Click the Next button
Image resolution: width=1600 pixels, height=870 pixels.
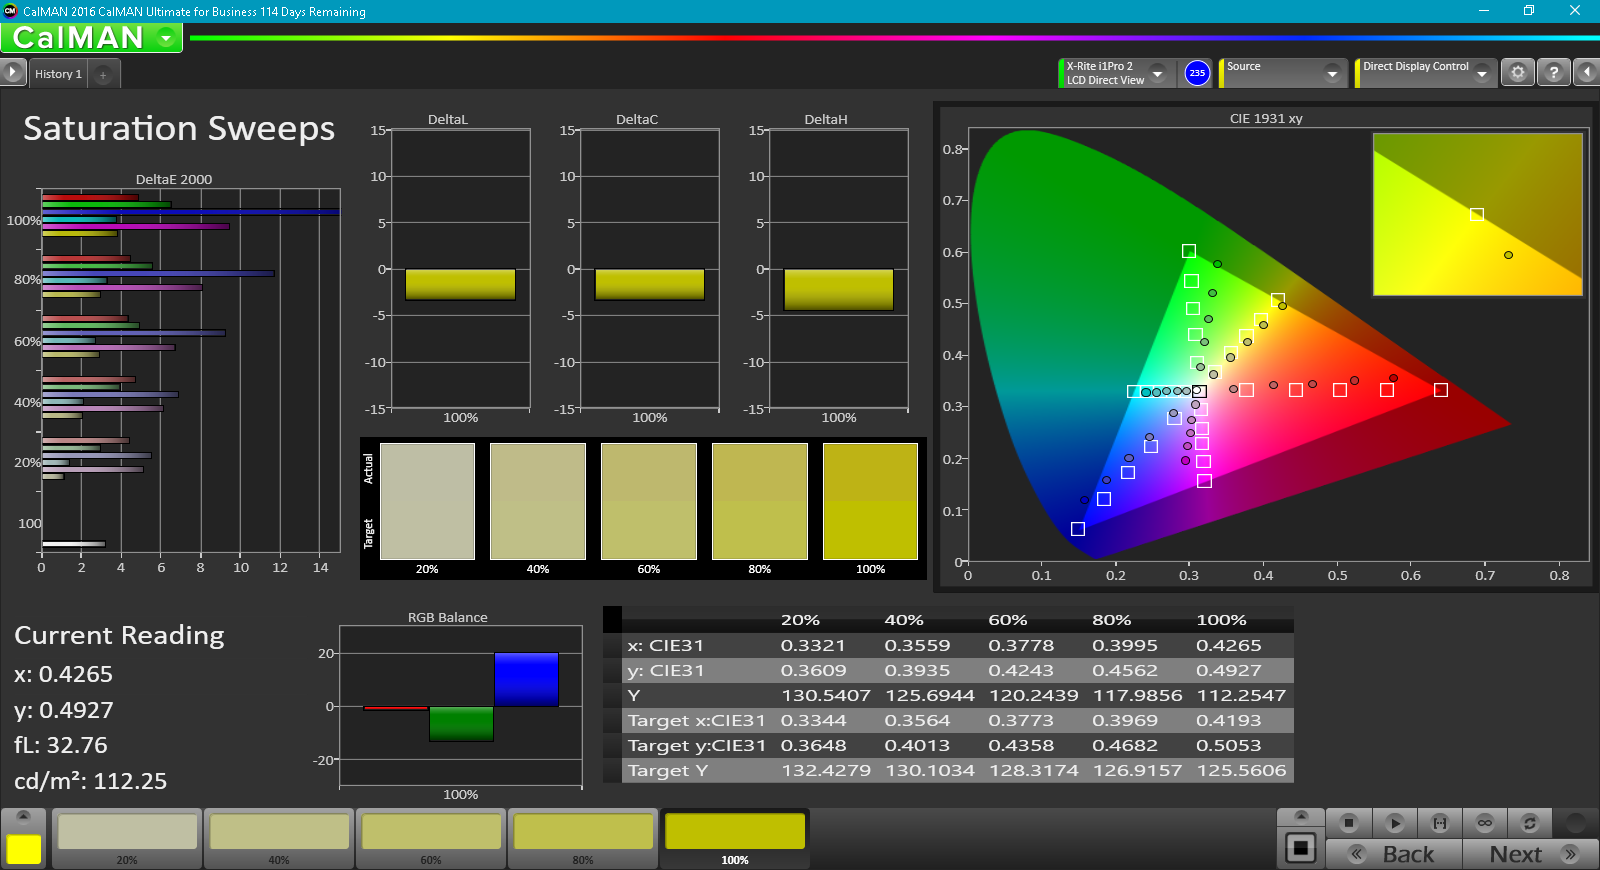tap(1530, 854)
